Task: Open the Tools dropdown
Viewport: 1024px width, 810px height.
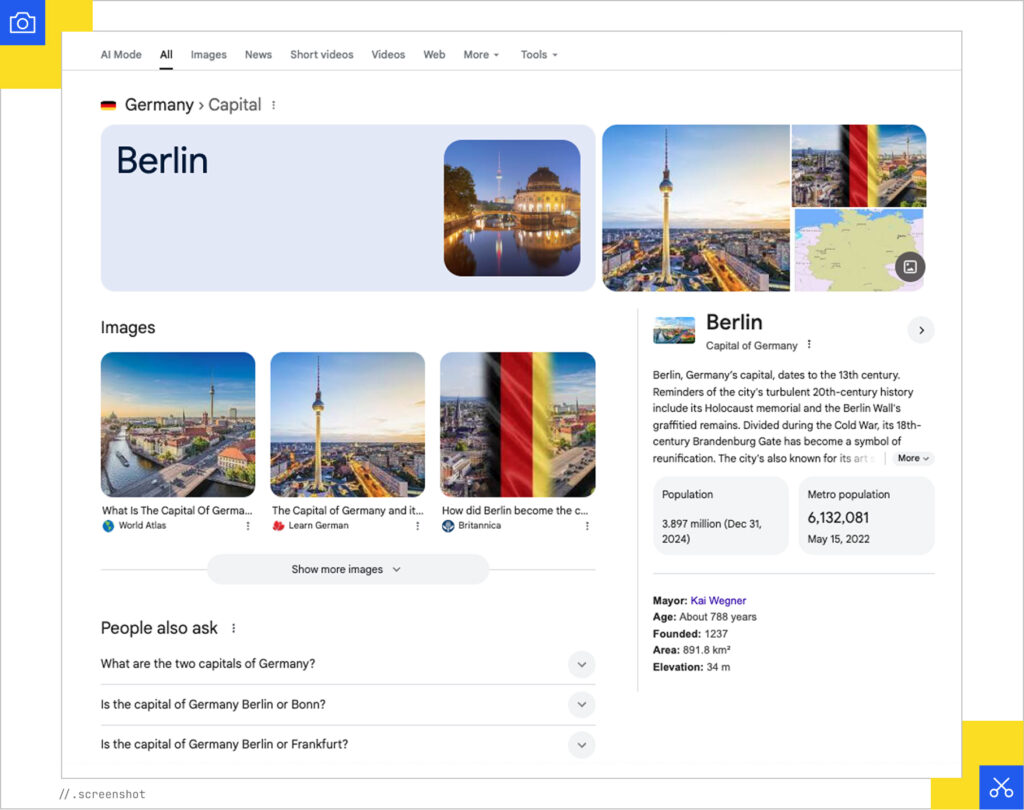Action: 539,55
